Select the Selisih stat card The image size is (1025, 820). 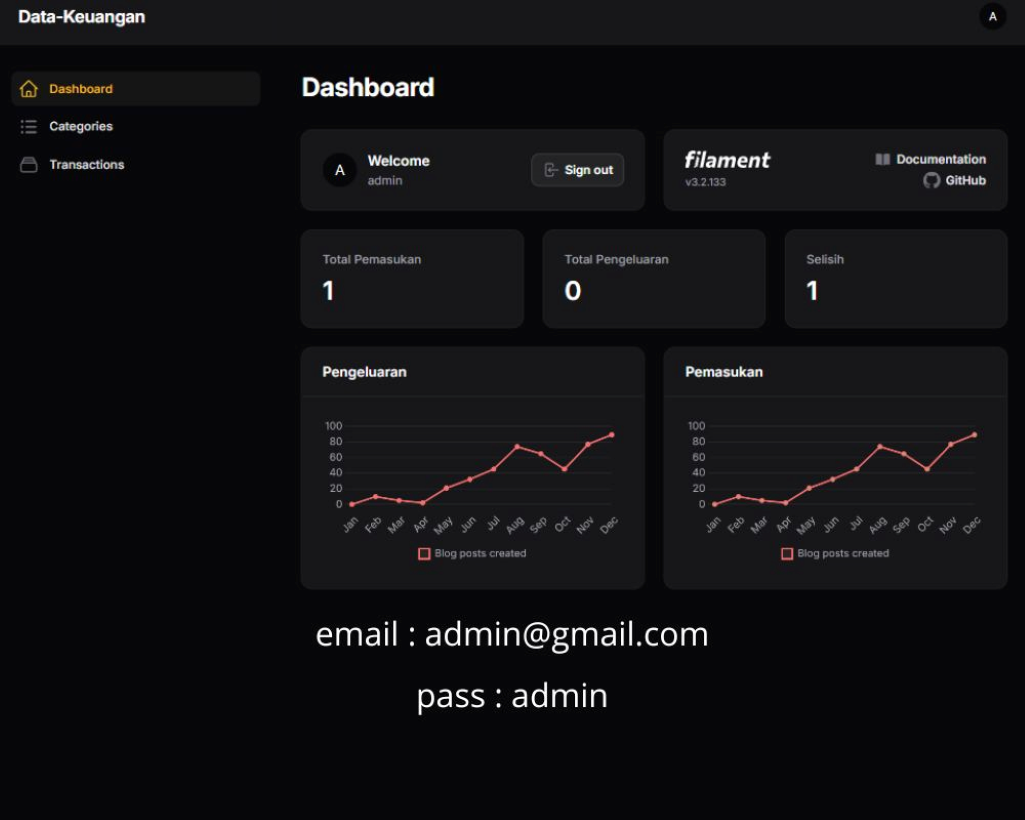coord(895,278)
